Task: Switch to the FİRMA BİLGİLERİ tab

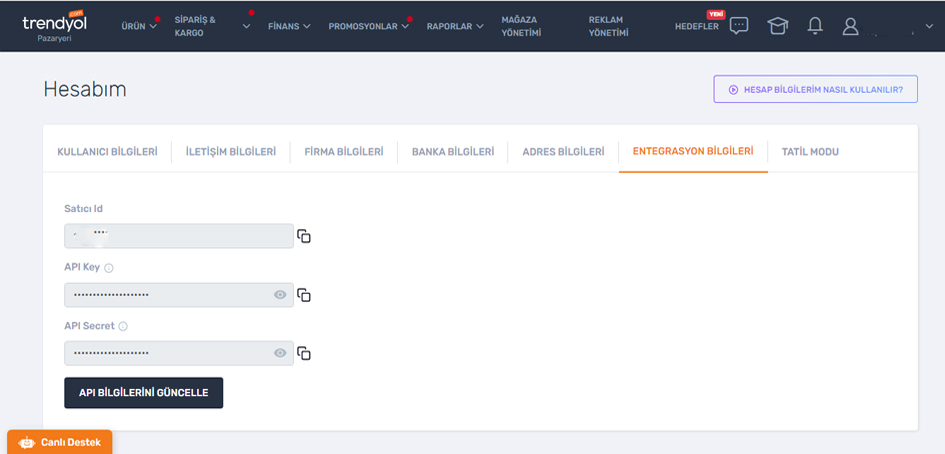Action: (x=344, y=152)
